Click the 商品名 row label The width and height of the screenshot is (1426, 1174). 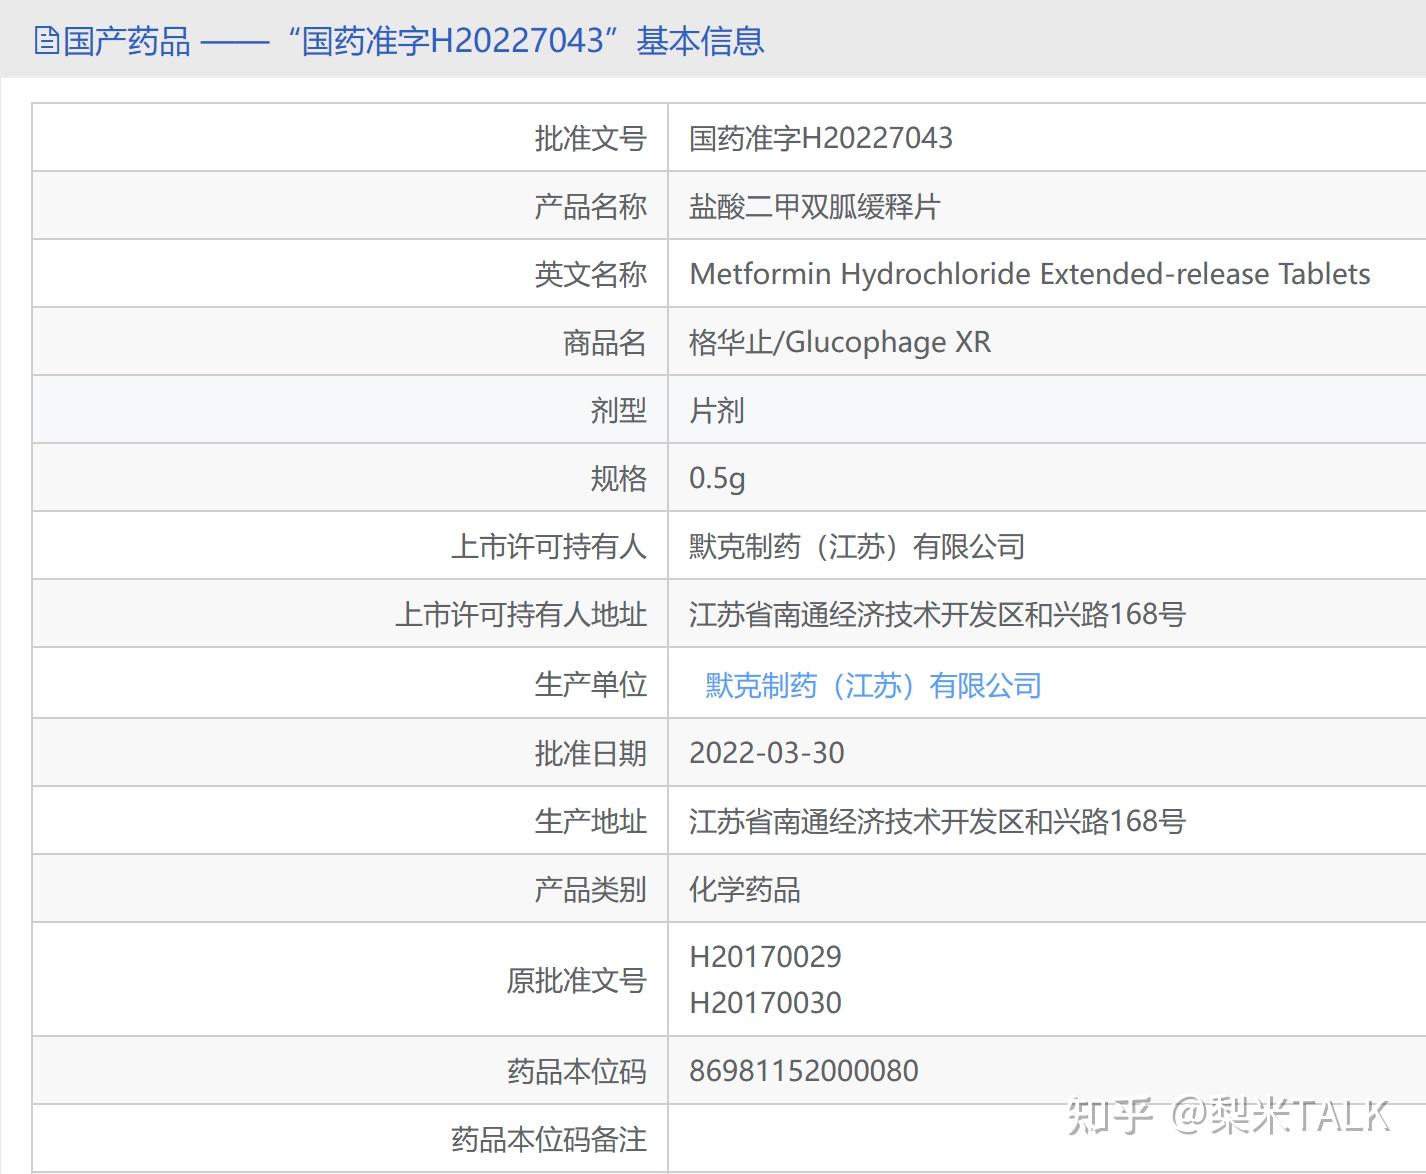click(604, 342)
